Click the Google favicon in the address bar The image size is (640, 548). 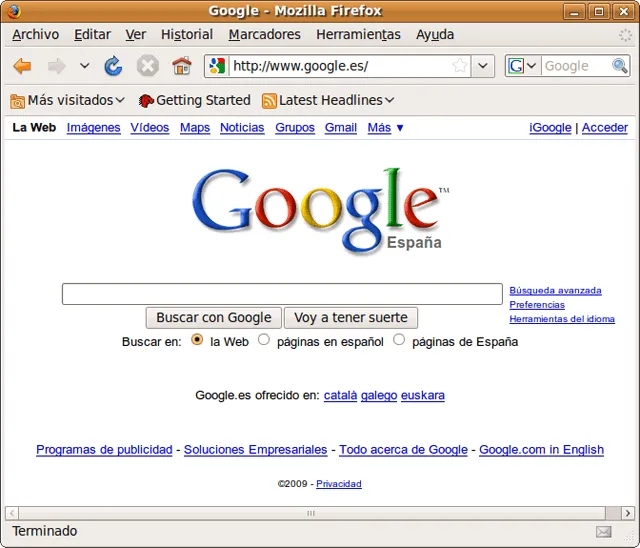pyautogui.click(x=217, y=66)
